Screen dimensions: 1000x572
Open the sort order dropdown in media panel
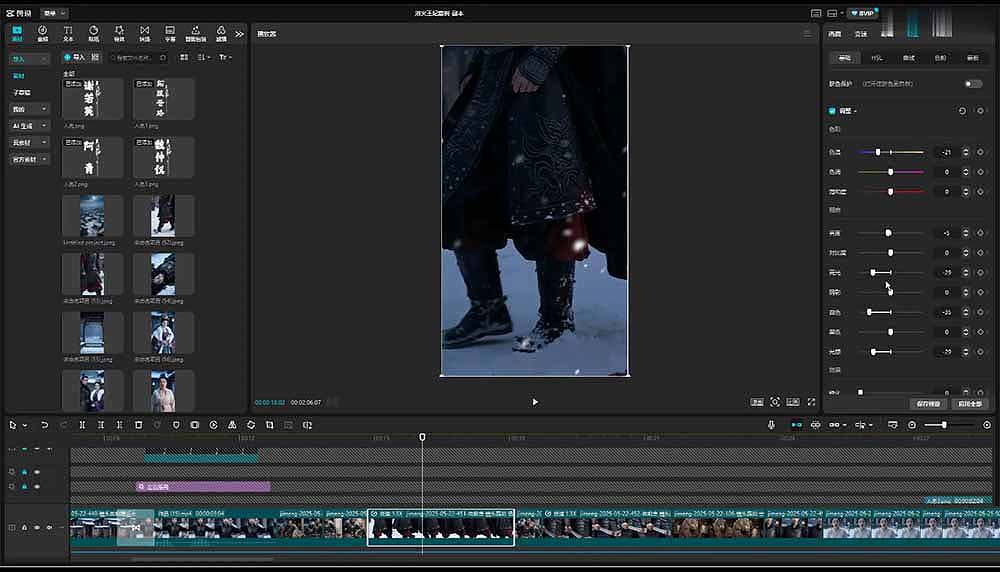point(203,57)
